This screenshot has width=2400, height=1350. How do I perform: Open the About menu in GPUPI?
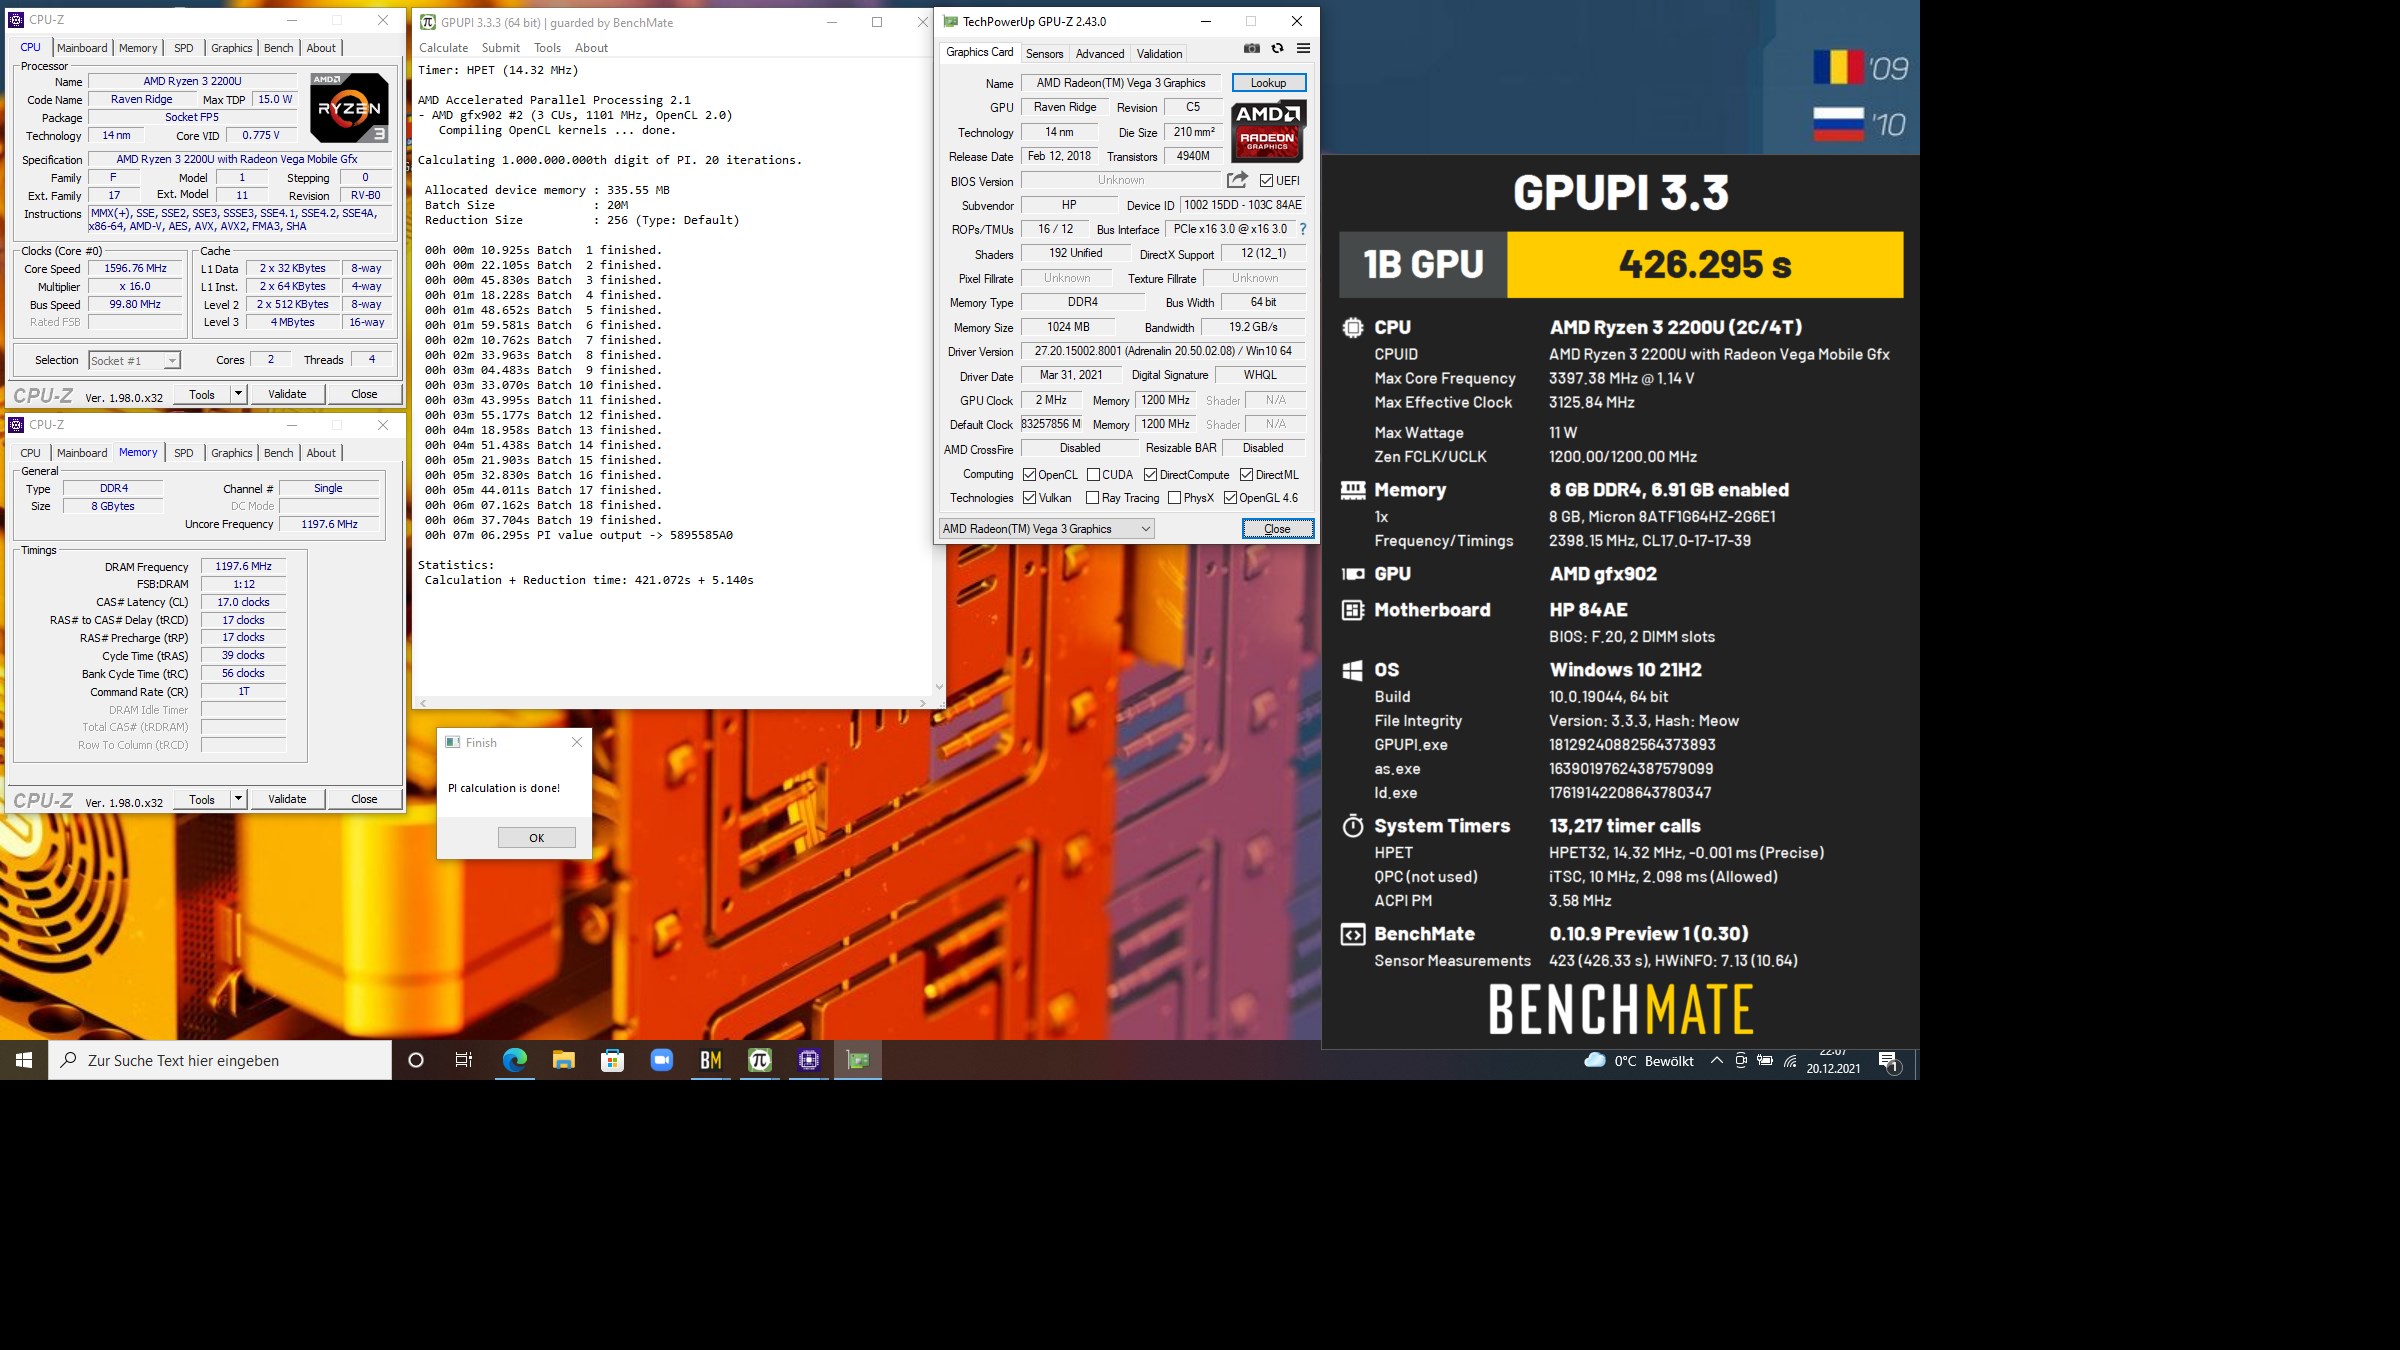coord(591,48)
